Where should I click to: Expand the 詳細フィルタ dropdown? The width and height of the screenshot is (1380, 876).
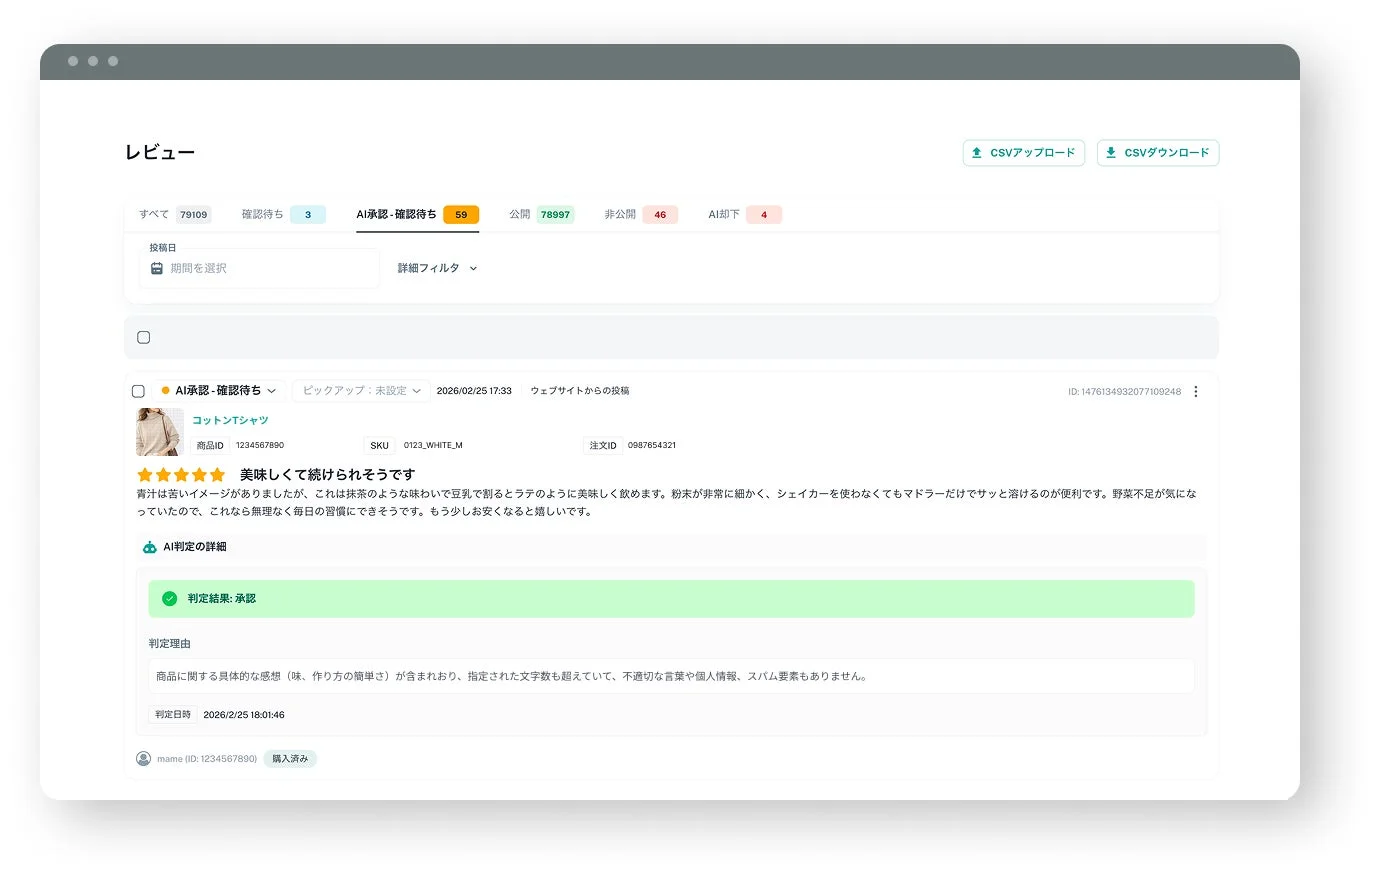tap(436, 268)
